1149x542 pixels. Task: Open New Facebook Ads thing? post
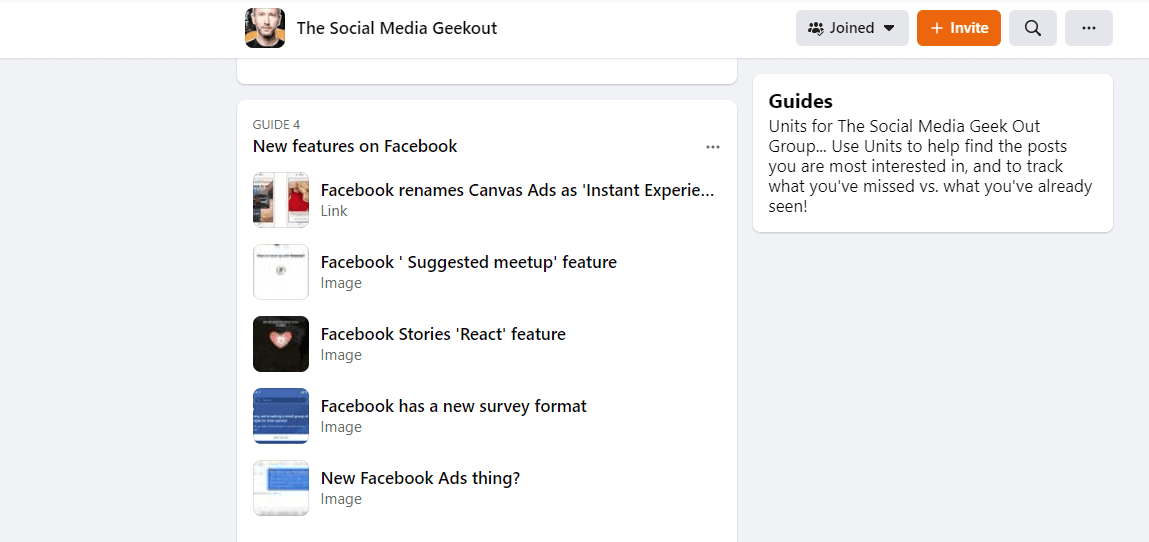420,478
